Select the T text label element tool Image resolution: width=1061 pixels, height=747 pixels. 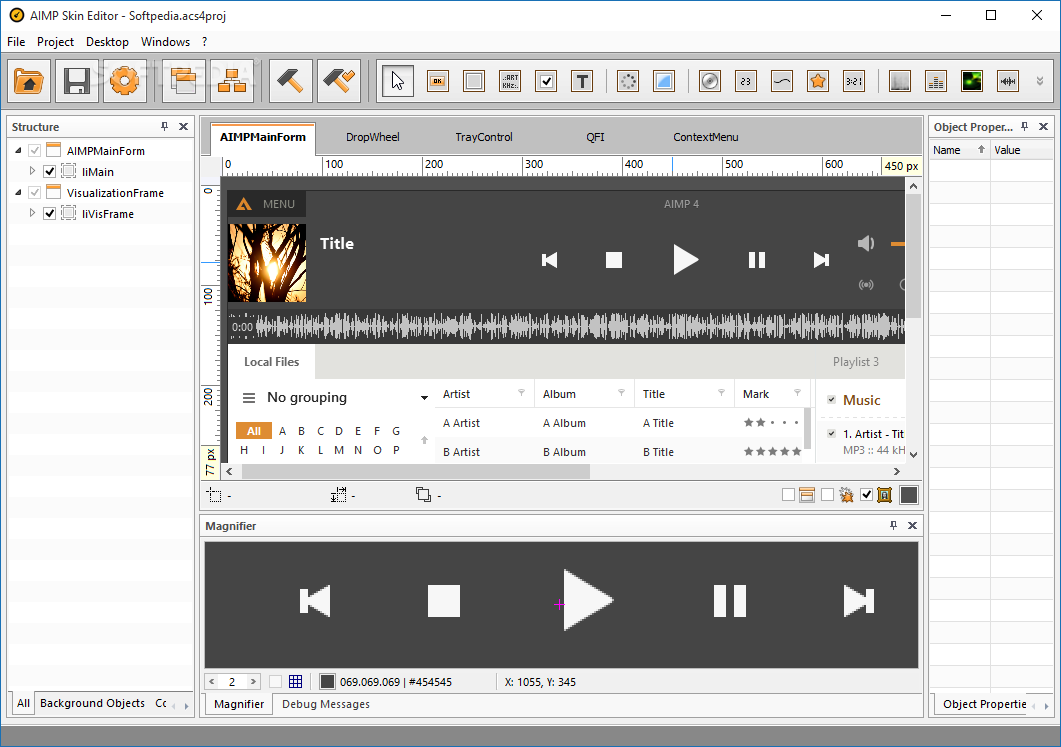(x=583, y=82)
